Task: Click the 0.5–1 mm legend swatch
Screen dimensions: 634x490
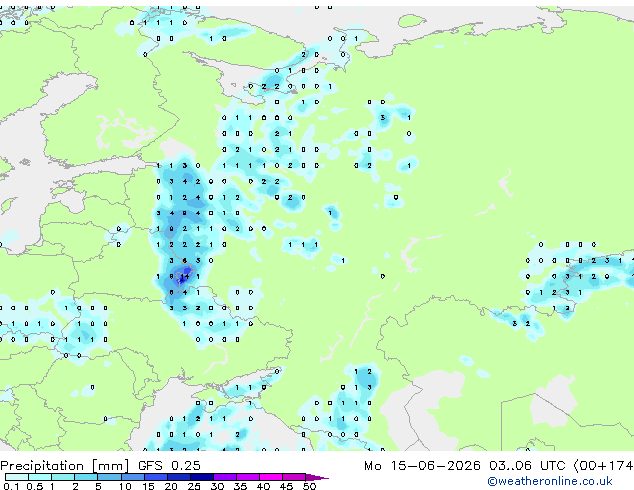Action: coord(40,477)
